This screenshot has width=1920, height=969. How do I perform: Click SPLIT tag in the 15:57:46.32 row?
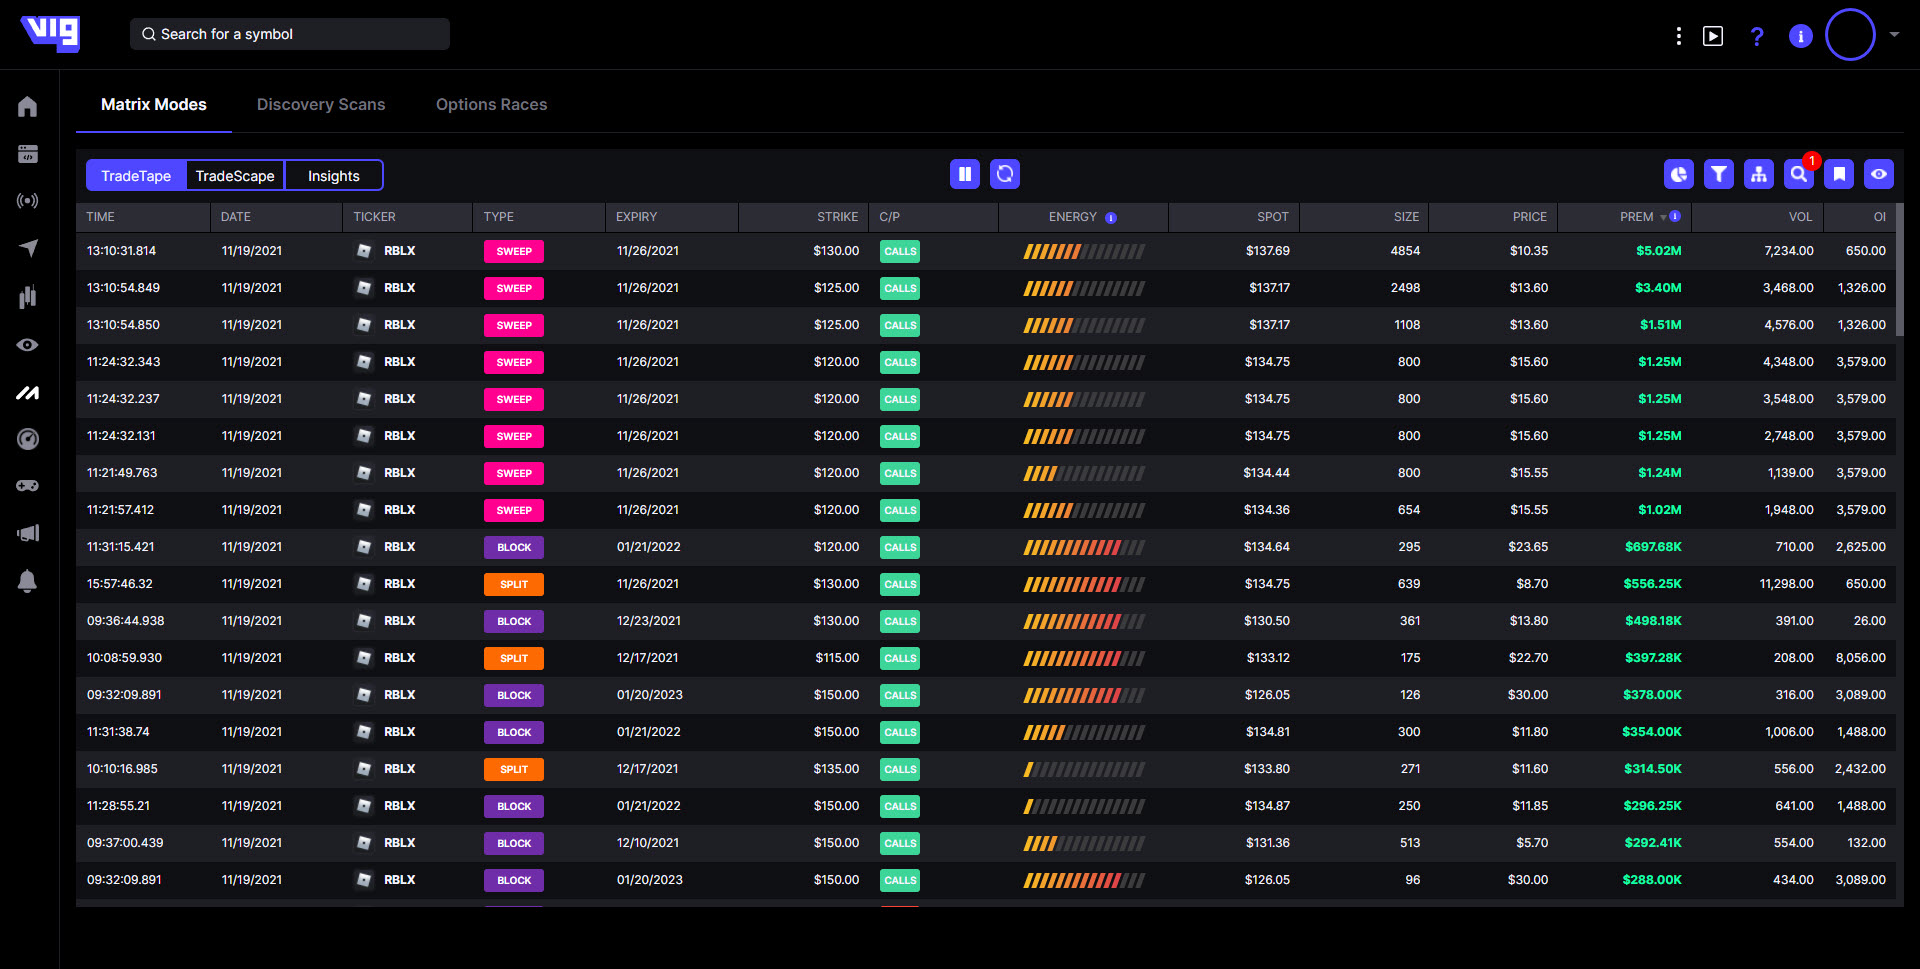pyautogui.click(x=514, y=584)
